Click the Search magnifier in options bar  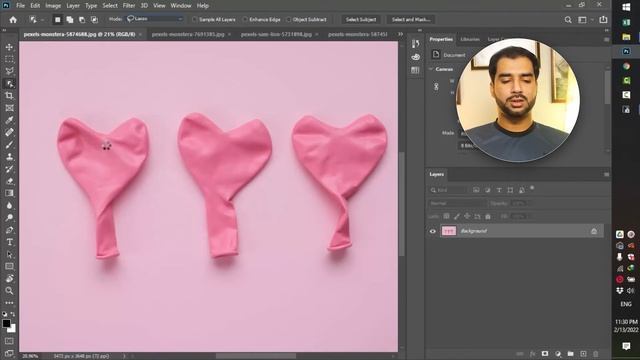point(568,20)
